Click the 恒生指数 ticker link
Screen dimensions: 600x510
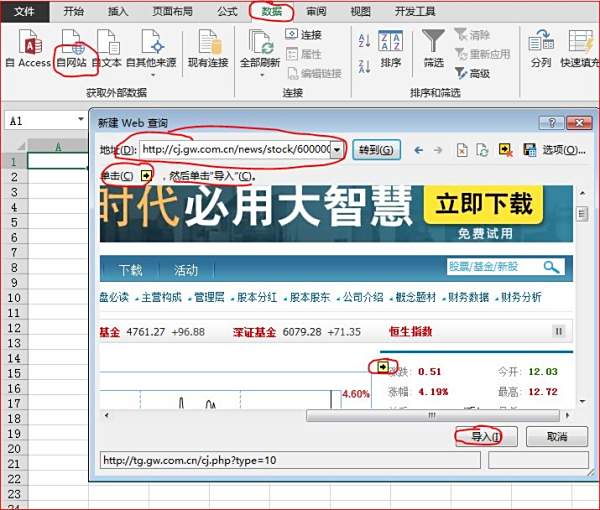pyautogui.click(x=411, y=331)
